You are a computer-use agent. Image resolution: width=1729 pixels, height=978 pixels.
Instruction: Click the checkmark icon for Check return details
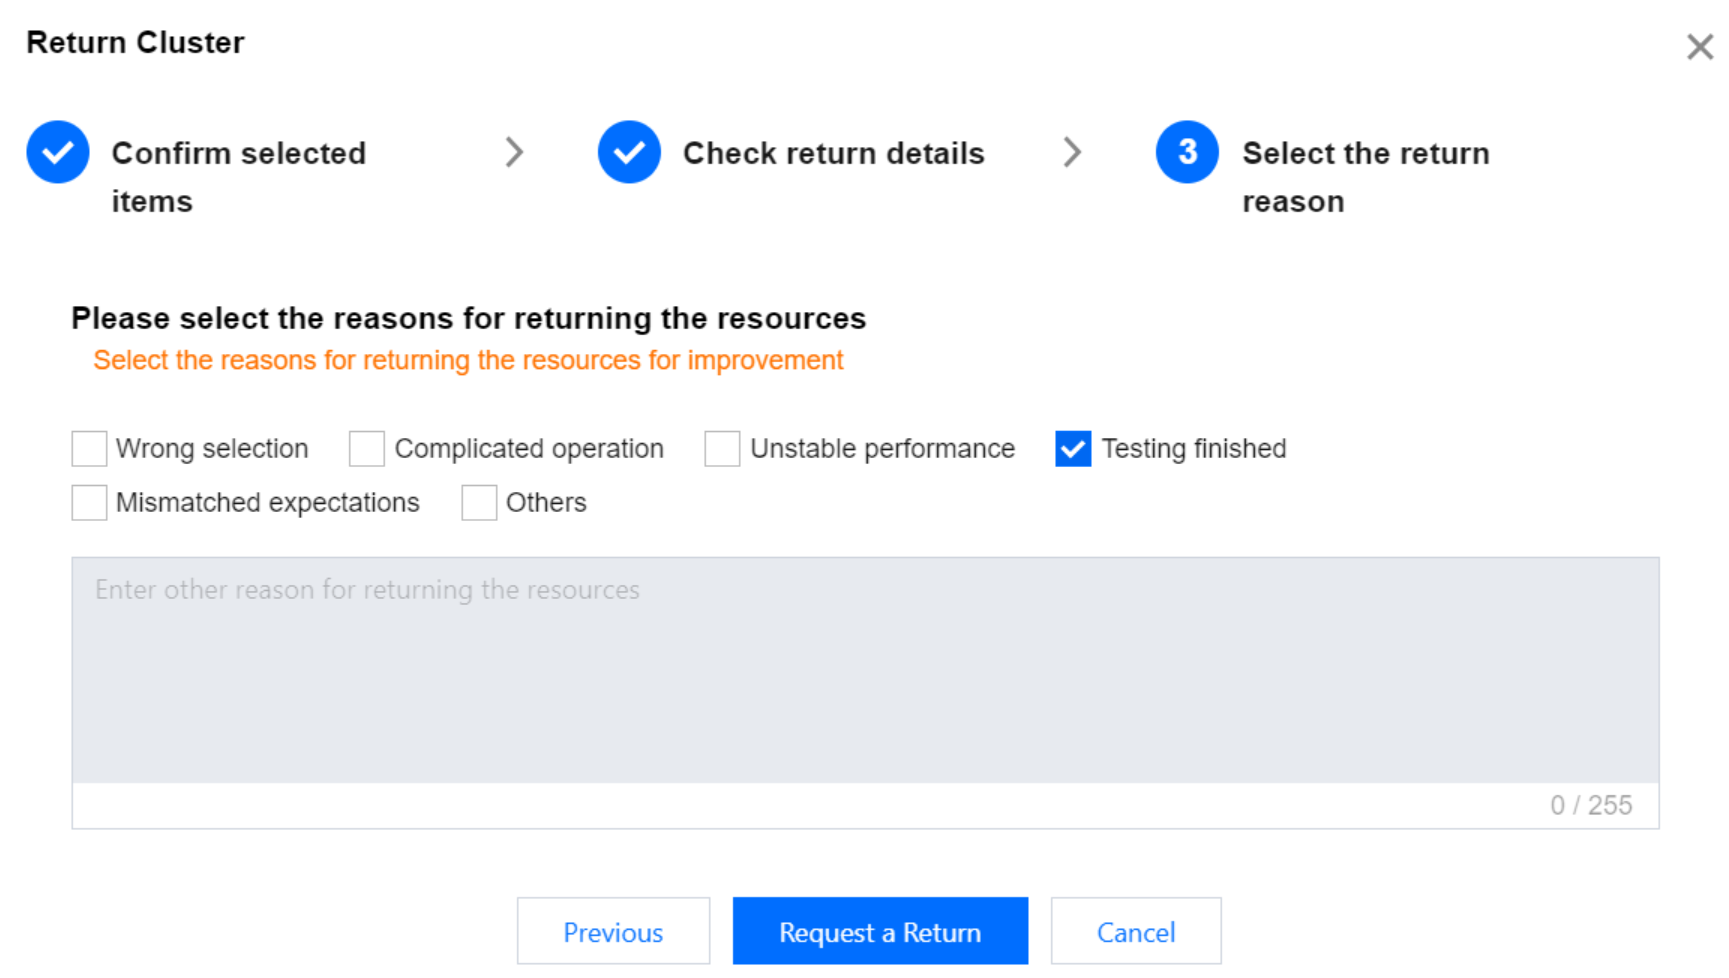pyautogui.click(x=629, y=152)
